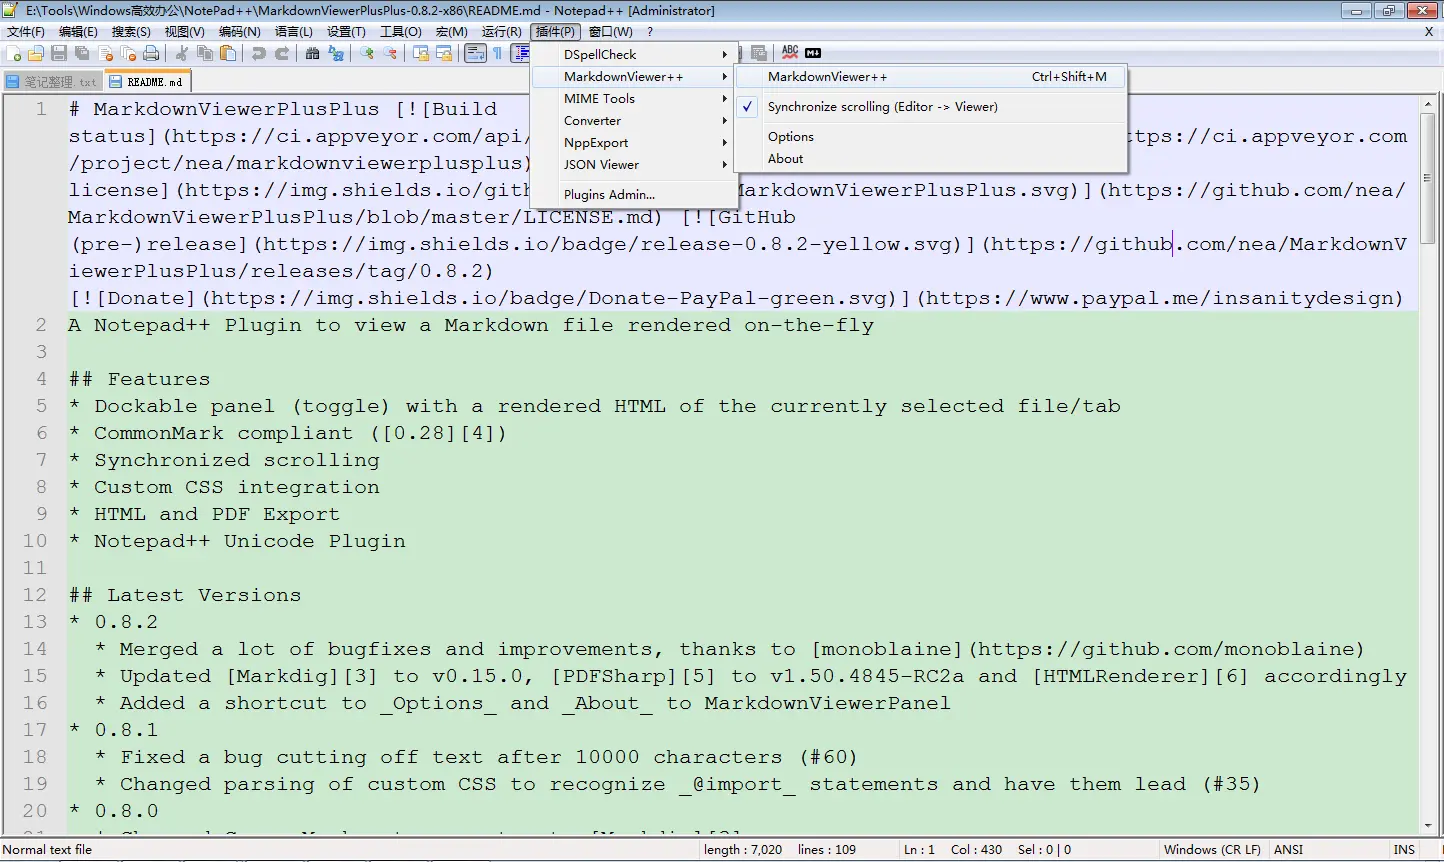Paste clipboard with the Paste icon
This screenshot has width=1444, height=862.
coord(228,53)
